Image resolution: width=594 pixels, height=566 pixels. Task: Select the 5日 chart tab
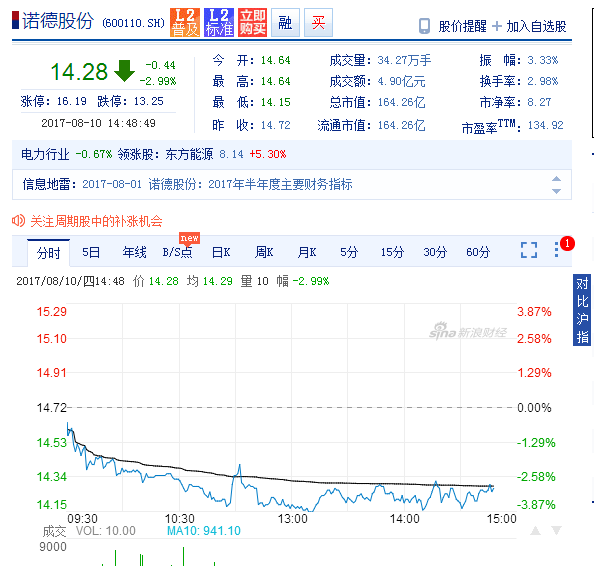(91, 252)
